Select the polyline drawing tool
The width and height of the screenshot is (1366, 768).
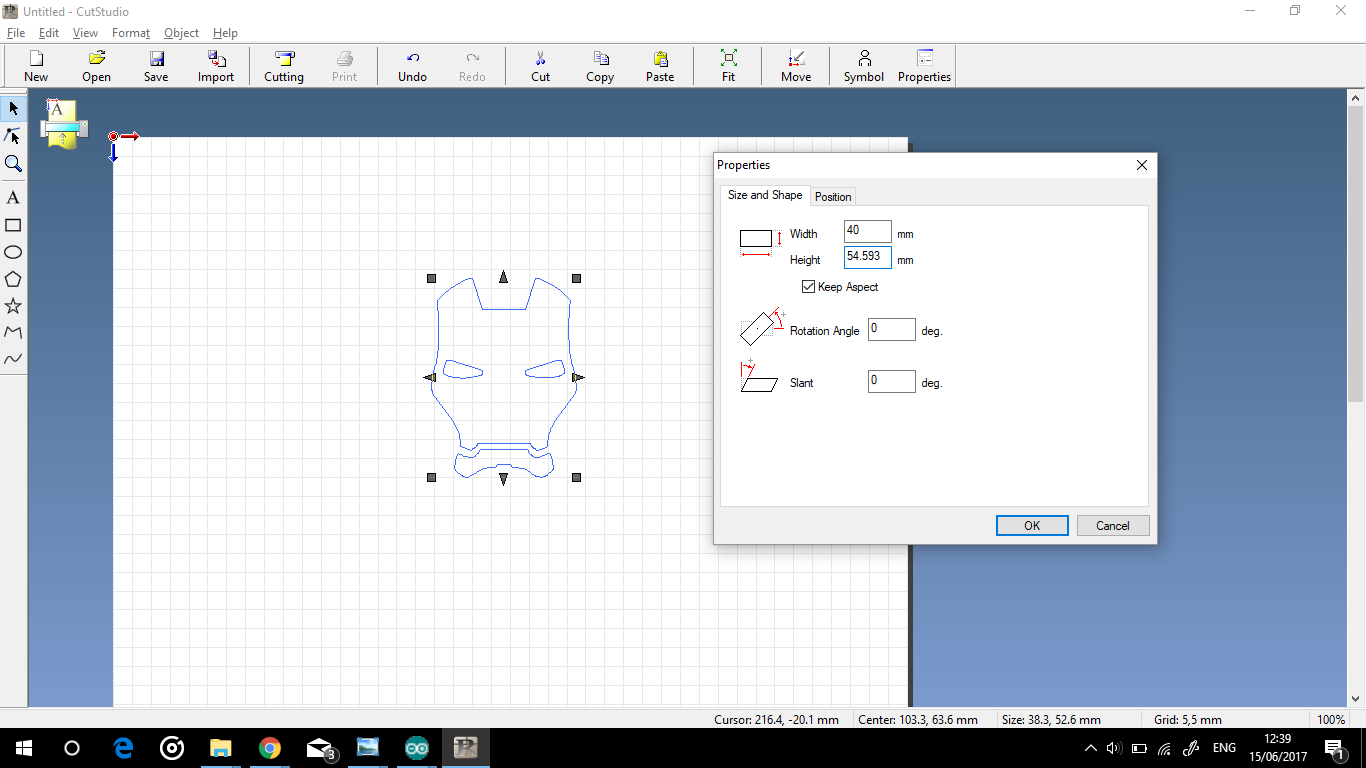coord(13,332)
